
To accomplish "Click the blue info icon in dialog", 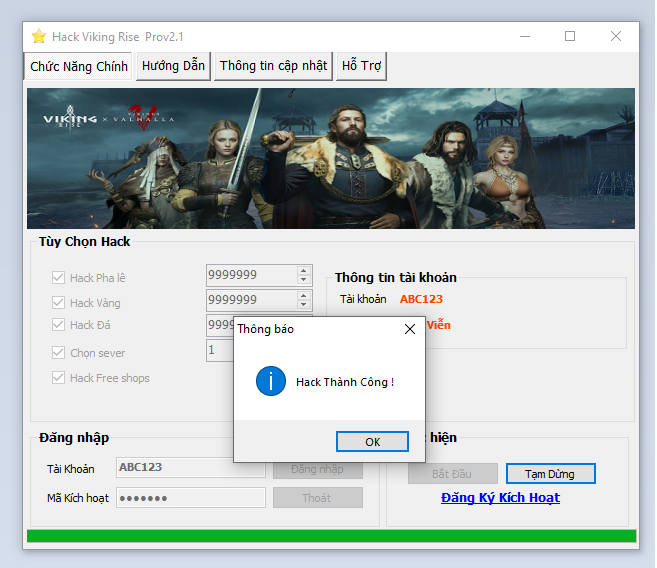I will tap(271, 381).
